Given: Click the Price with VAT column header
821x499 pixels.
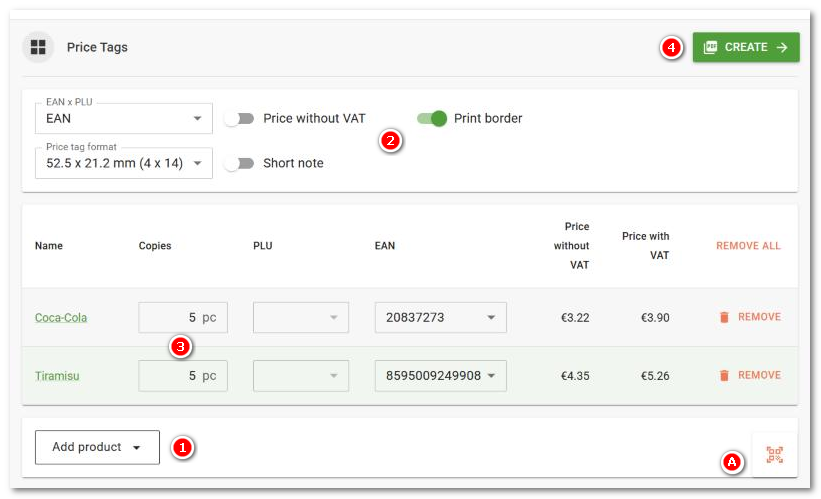Looking at the screenshot, I should pyautogui.click(x=646, y=246).
